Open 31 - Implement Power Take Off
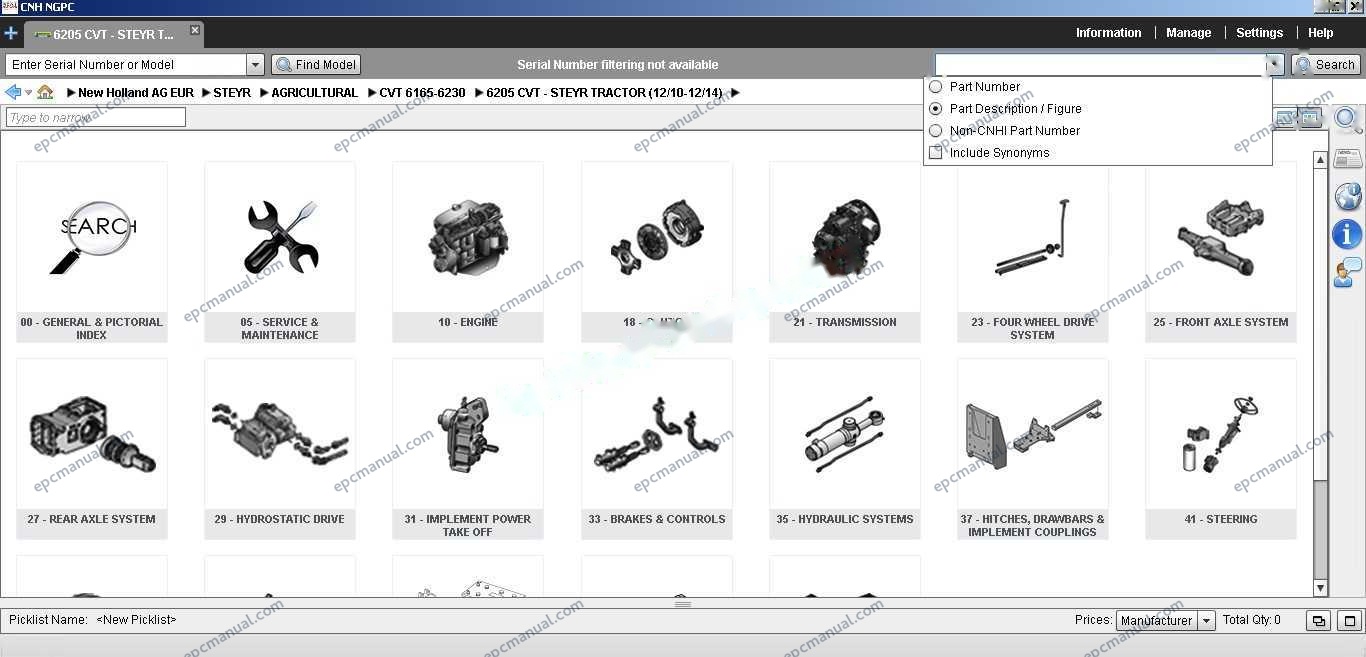 pos(468,449)
